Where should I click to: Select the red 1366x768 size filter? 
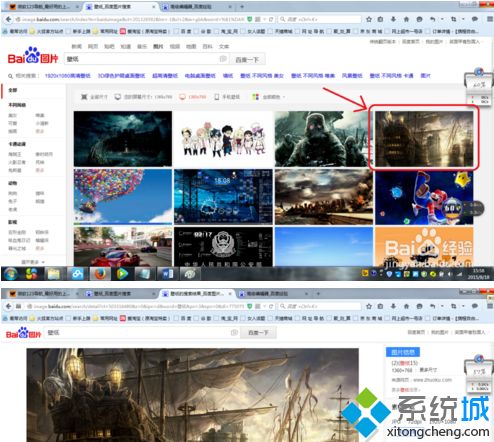pyautogui.click(x=193, y=97)
